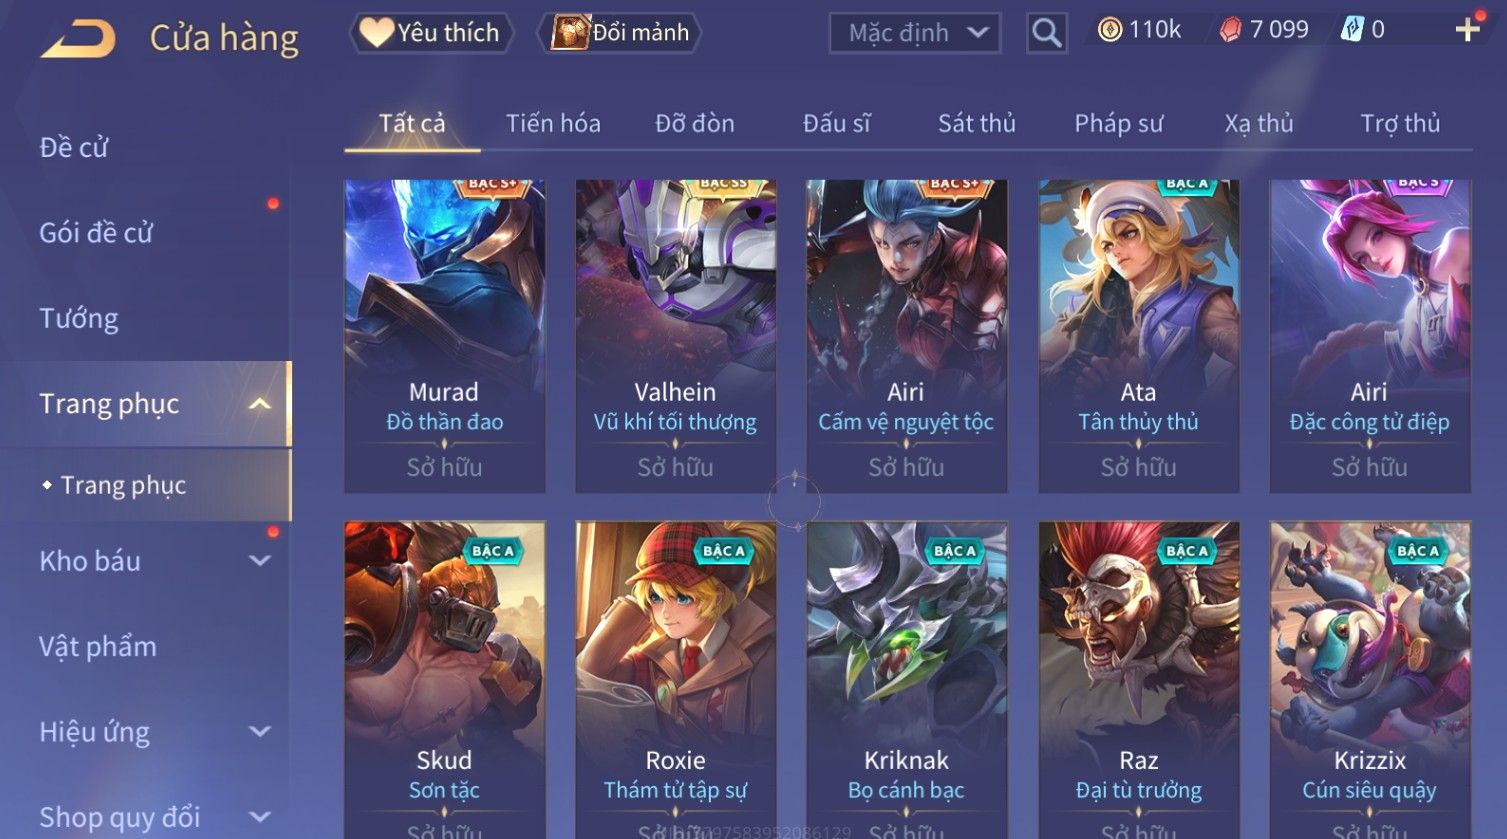This screenshot has width=1507, height=839.
Task: Tap the blue voucher currency icon
Action: [x=1352, y=30]
